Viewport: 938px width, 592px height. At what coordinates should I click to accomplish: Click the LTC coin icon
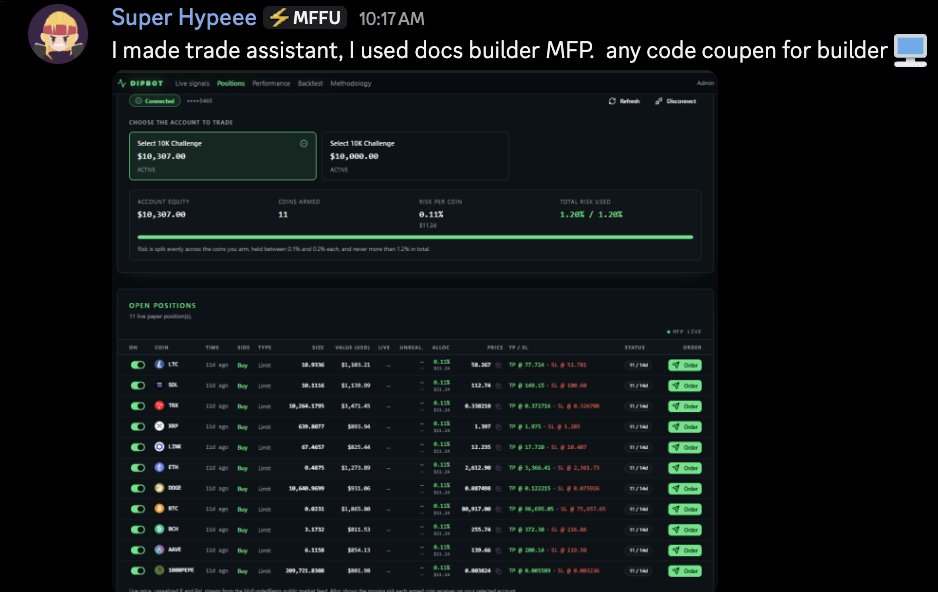tap(159, 364)
